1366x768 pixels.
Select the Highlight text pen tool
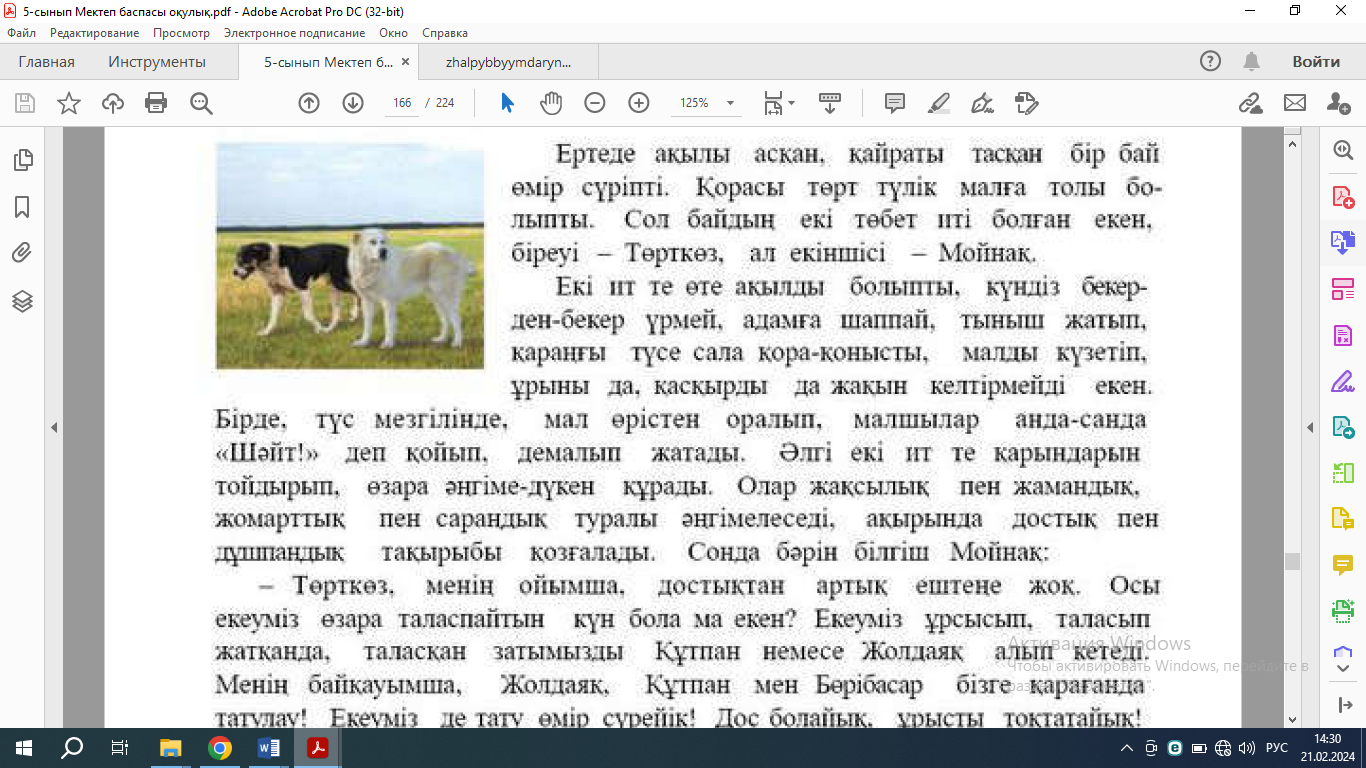(x=938, y=103)
